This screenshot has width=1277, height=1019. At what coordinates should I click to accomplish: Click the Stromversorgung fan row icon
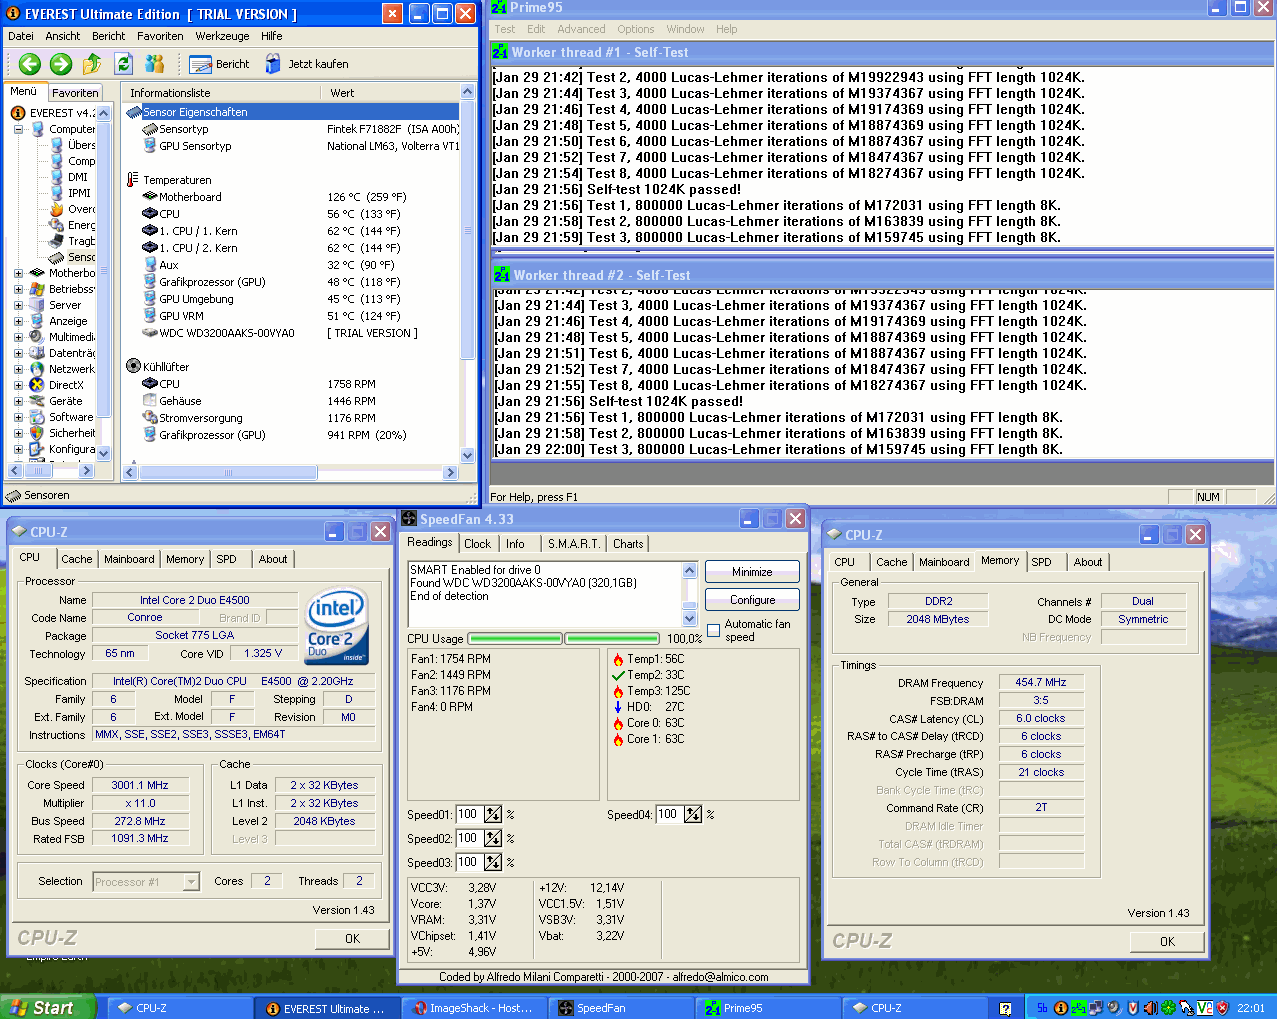point(150,418)
